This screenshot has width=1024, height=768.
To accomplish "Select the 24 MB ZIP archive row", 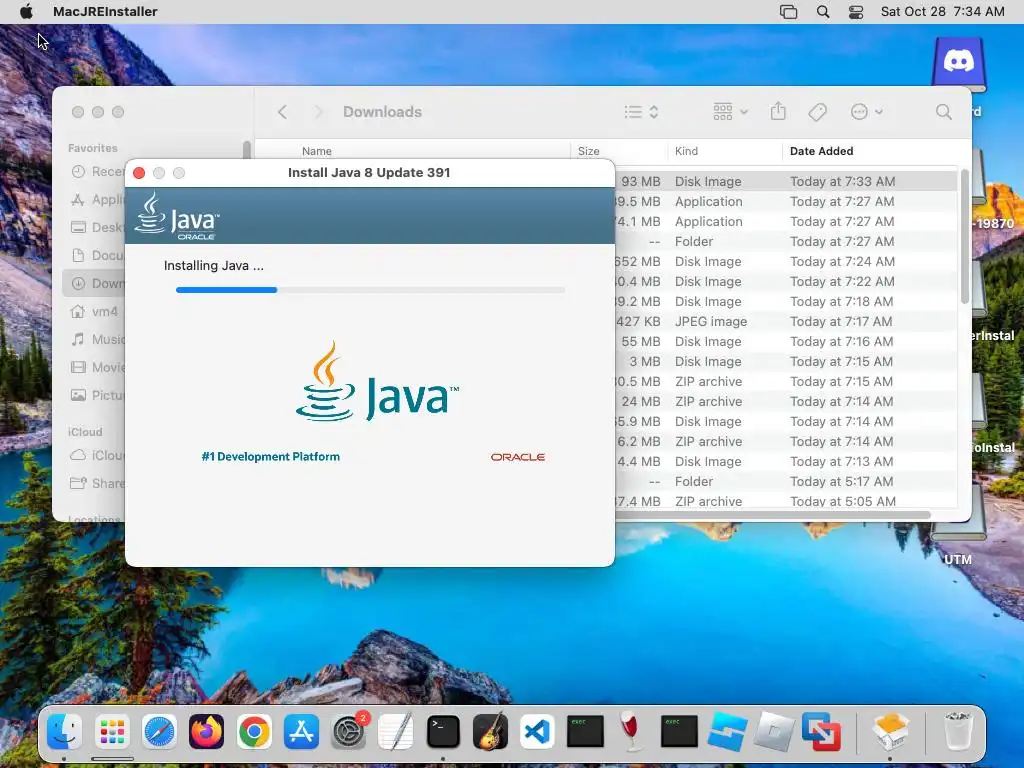I will (x=786, y=402).
